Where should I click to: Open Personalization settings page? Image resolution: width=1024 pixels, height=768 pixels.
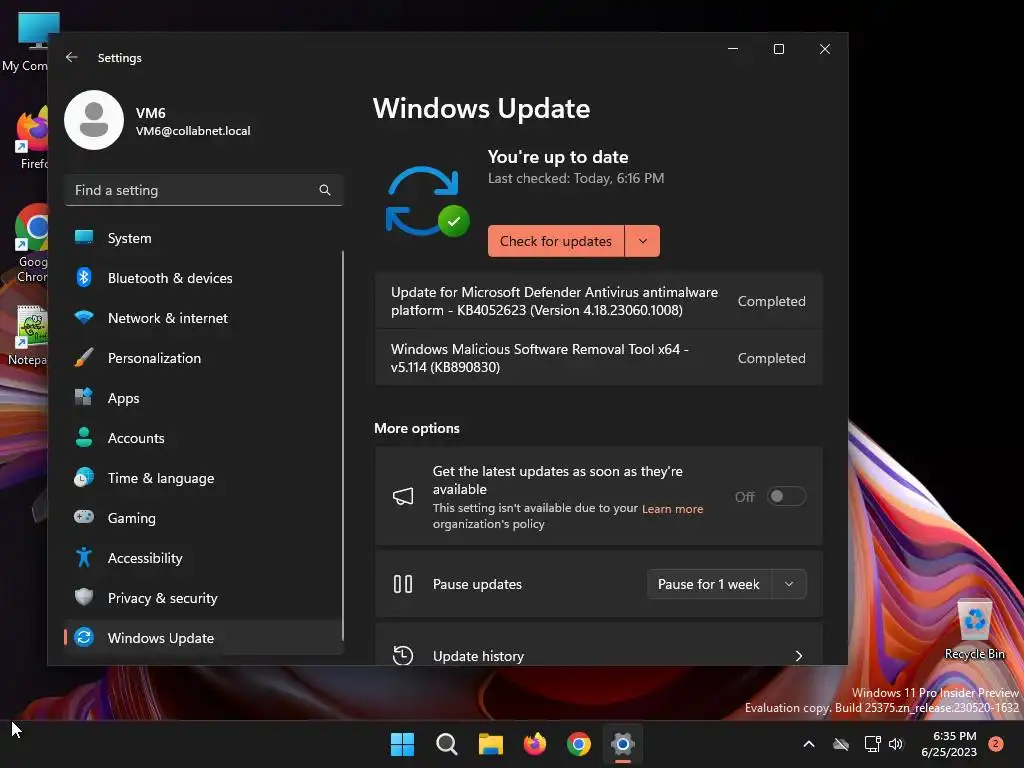204,358
